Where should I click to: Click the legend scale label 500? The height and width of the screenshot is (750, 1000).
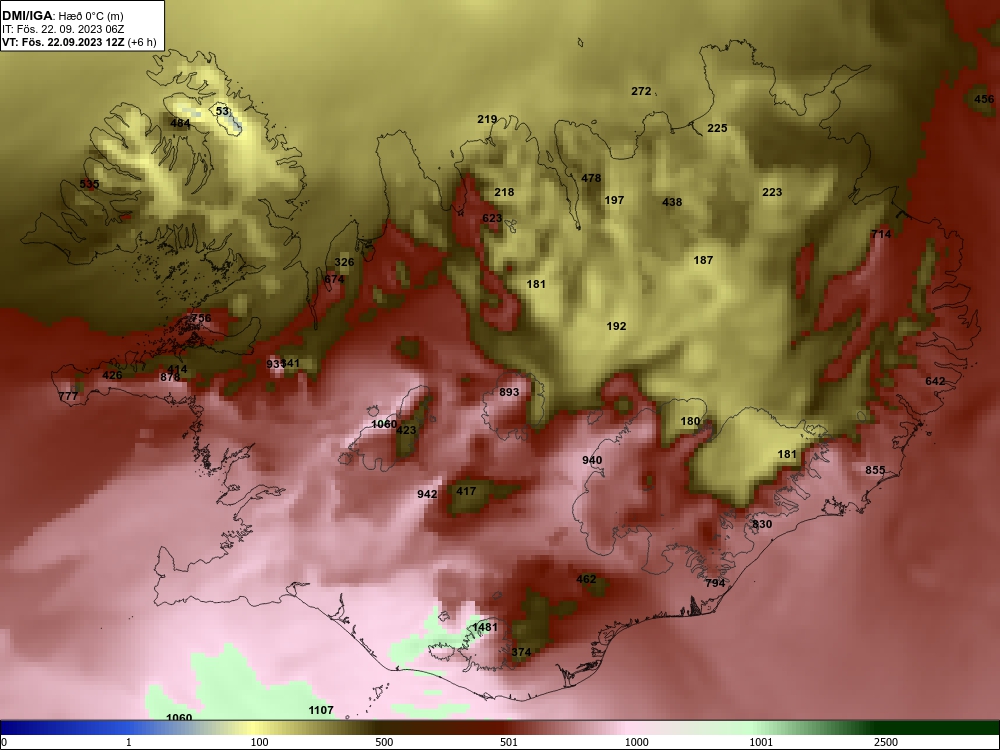pos(384,742)
